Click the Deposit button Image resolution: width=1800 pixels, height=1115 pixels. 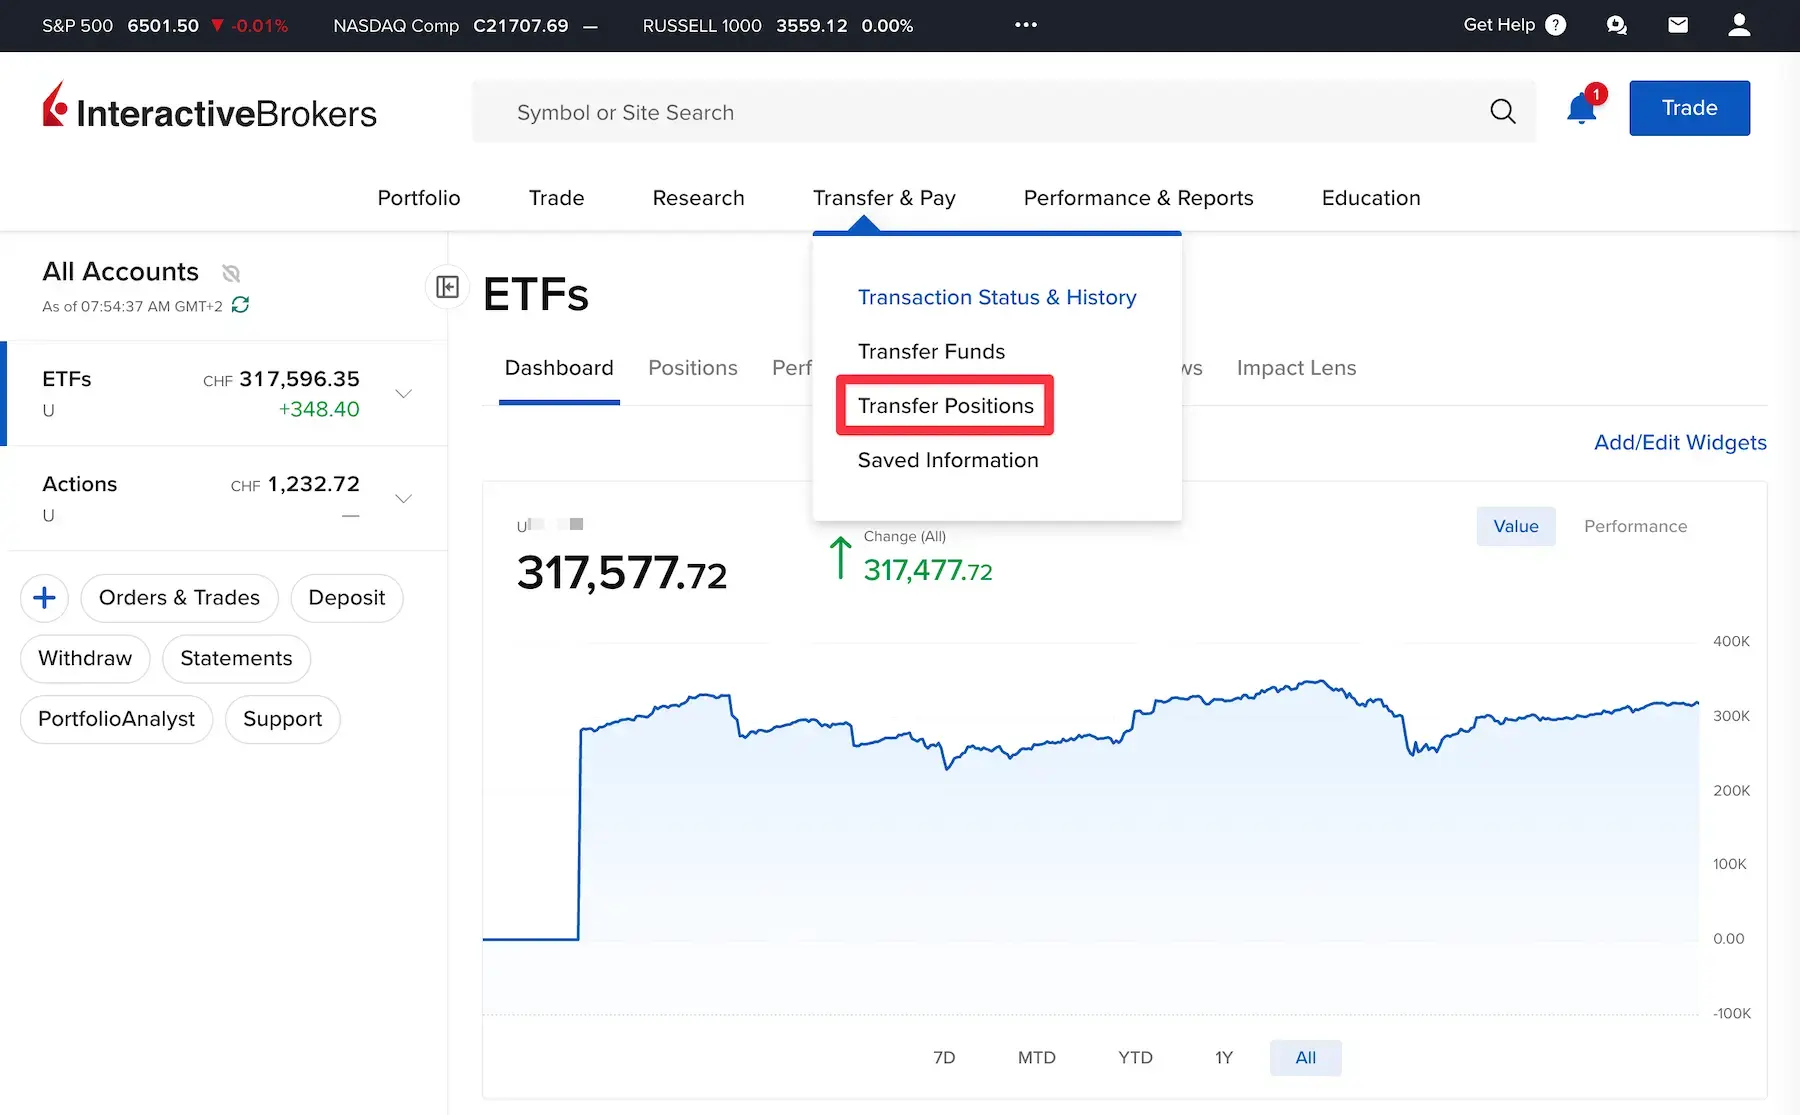[x=347, y=598]
